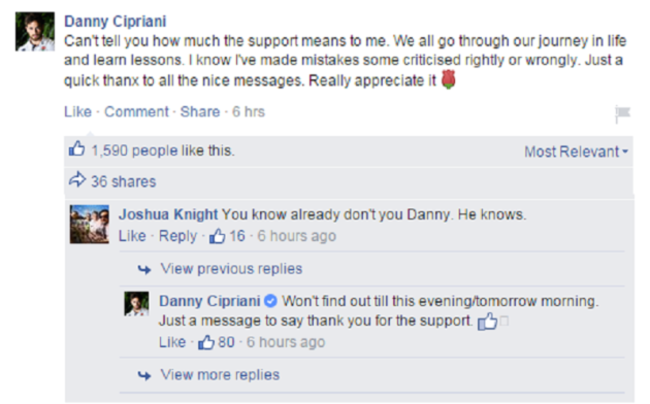Expand View more replies
650x404 pixels.
[219, 375]
